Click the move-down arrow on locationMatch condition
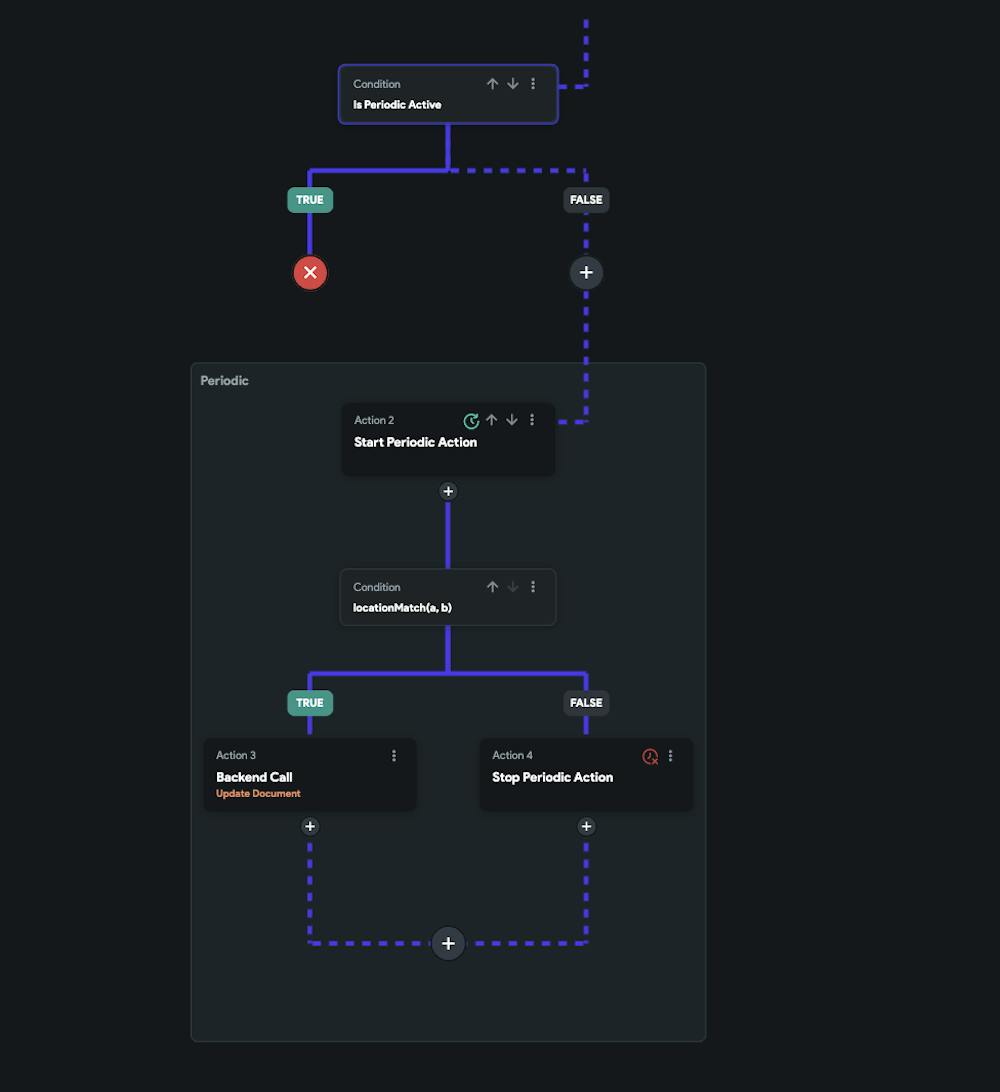Image resolution: width=1000 pixels, height=1092 pixels. (x=512, y=587)
